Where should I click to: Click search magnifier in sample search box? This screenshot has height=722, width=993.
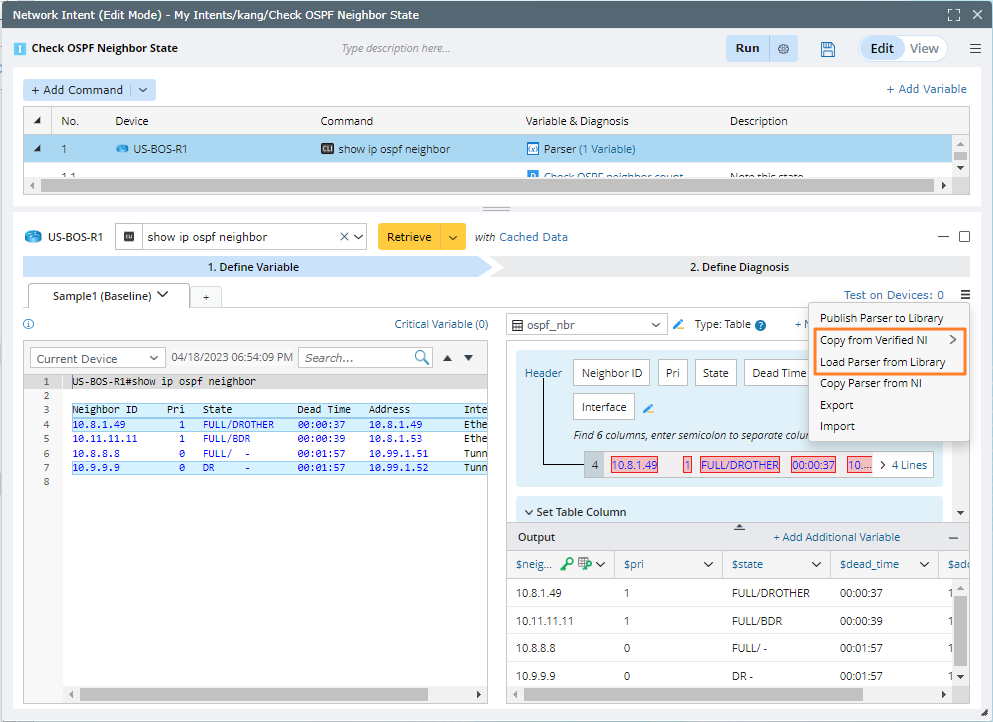[x=422, y=358]
